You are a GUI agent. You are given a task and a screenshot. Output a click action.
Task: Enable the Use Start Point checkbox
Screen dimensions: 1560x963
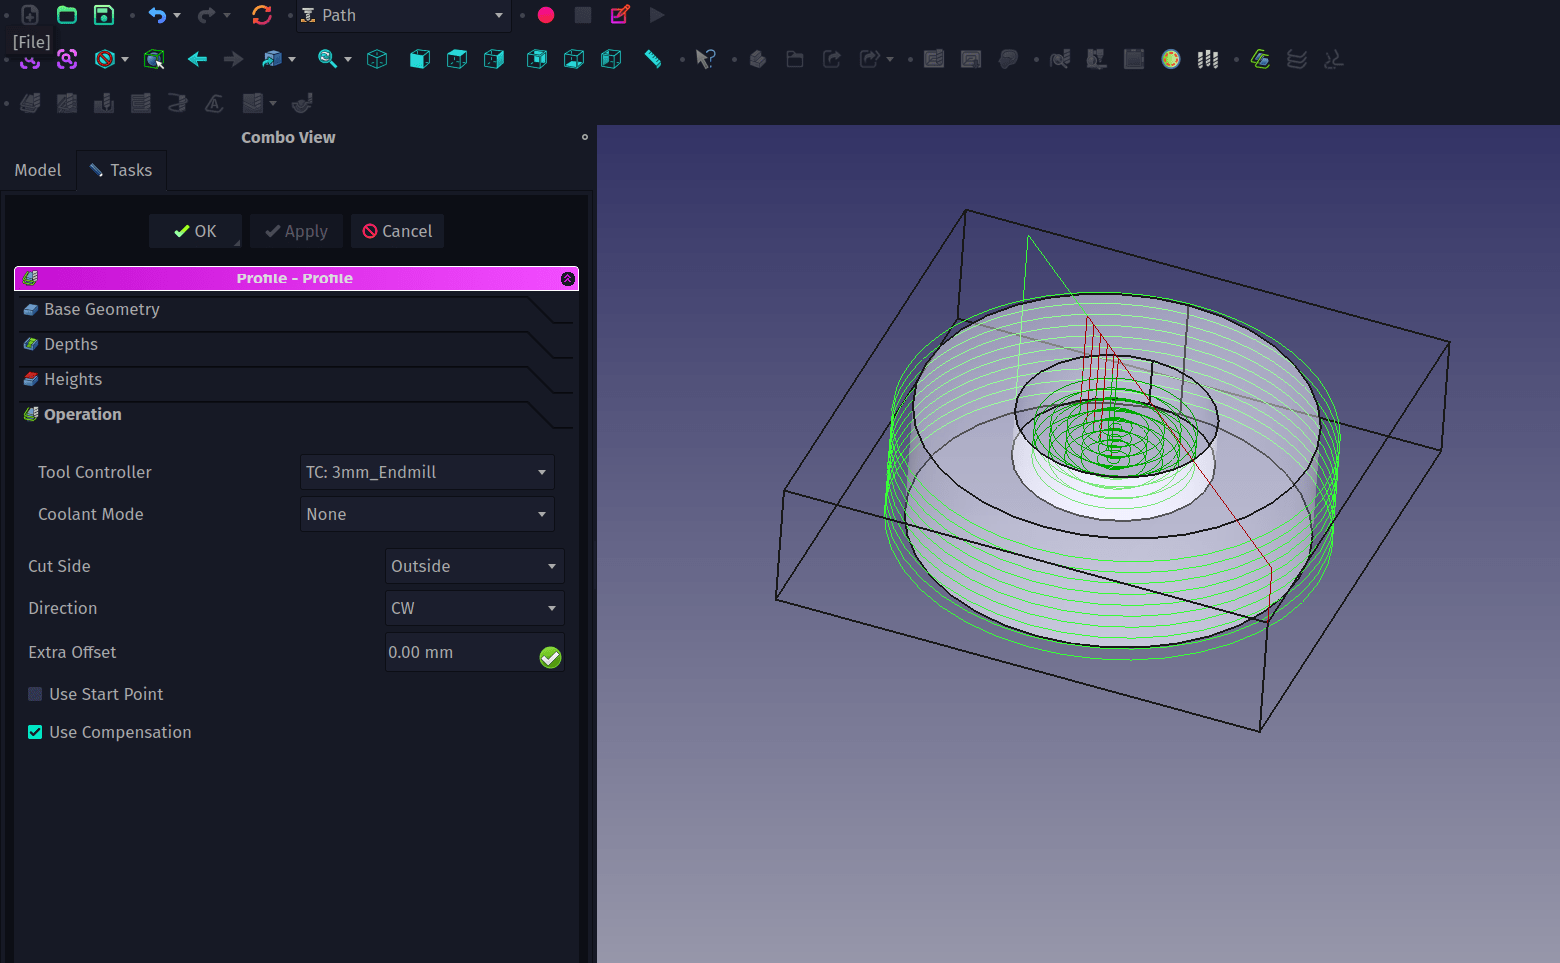tap(35, 694)
